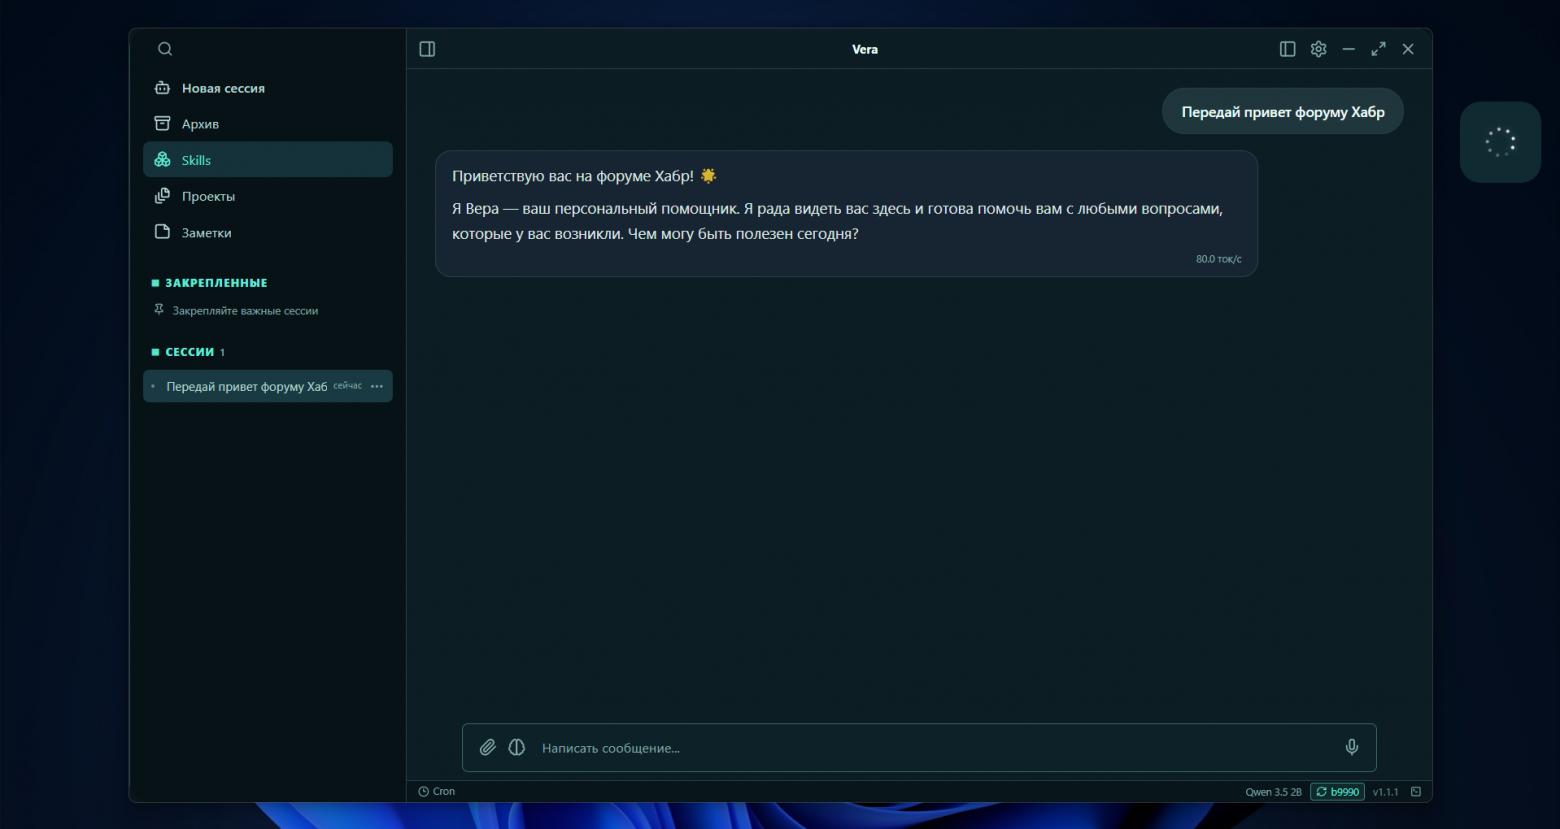Open options menu for the Хабр session
The image size is (1560, 829).
click(x=377, y=386)
